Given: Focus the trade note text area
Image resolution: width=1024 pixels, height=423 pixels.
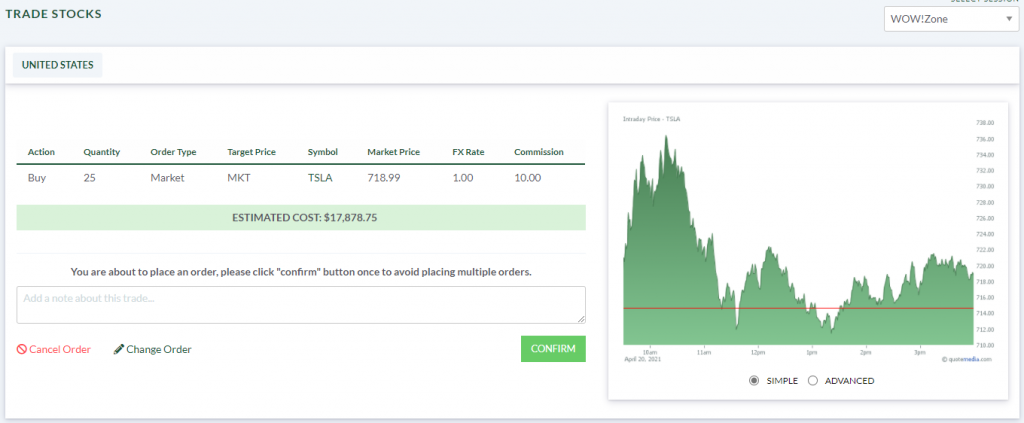Looking at the screenshot, I should (x=301, y=305).
